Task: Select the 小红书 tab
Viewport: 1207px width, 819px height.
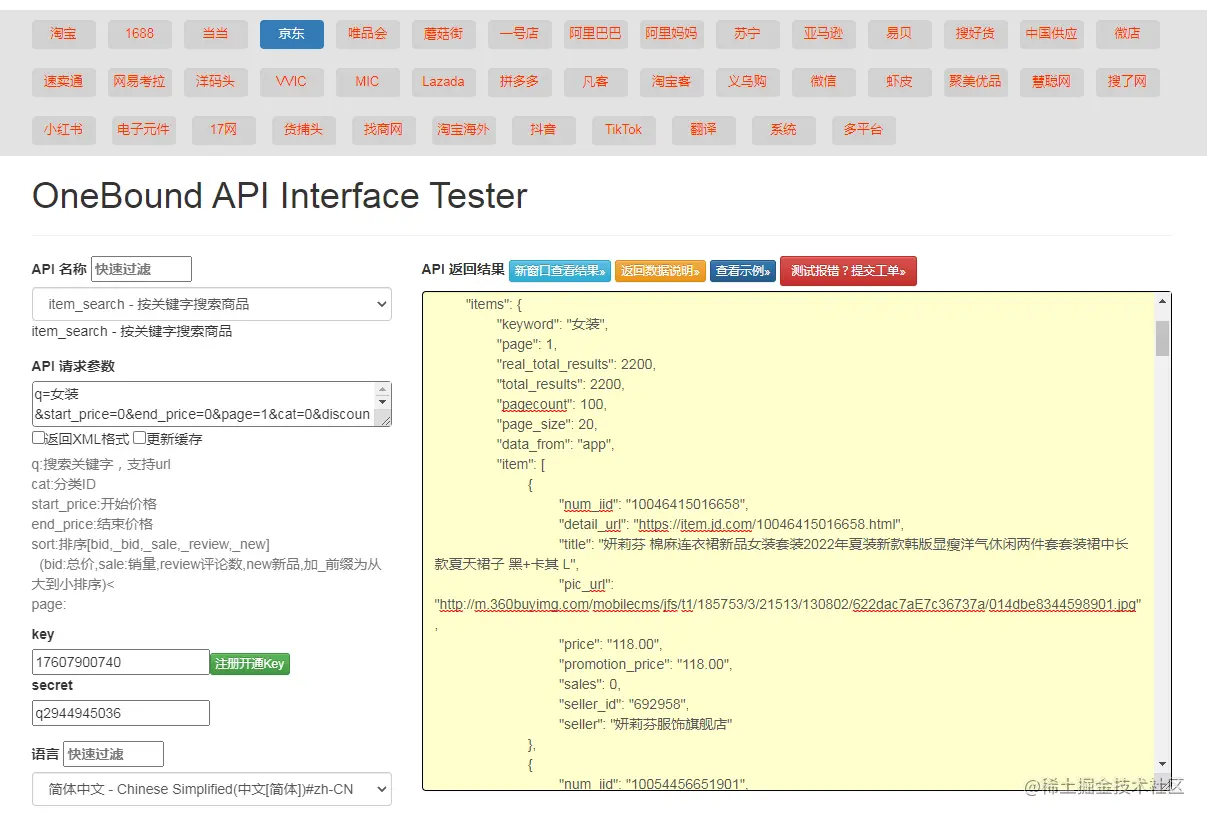Action: pos(63,130)
